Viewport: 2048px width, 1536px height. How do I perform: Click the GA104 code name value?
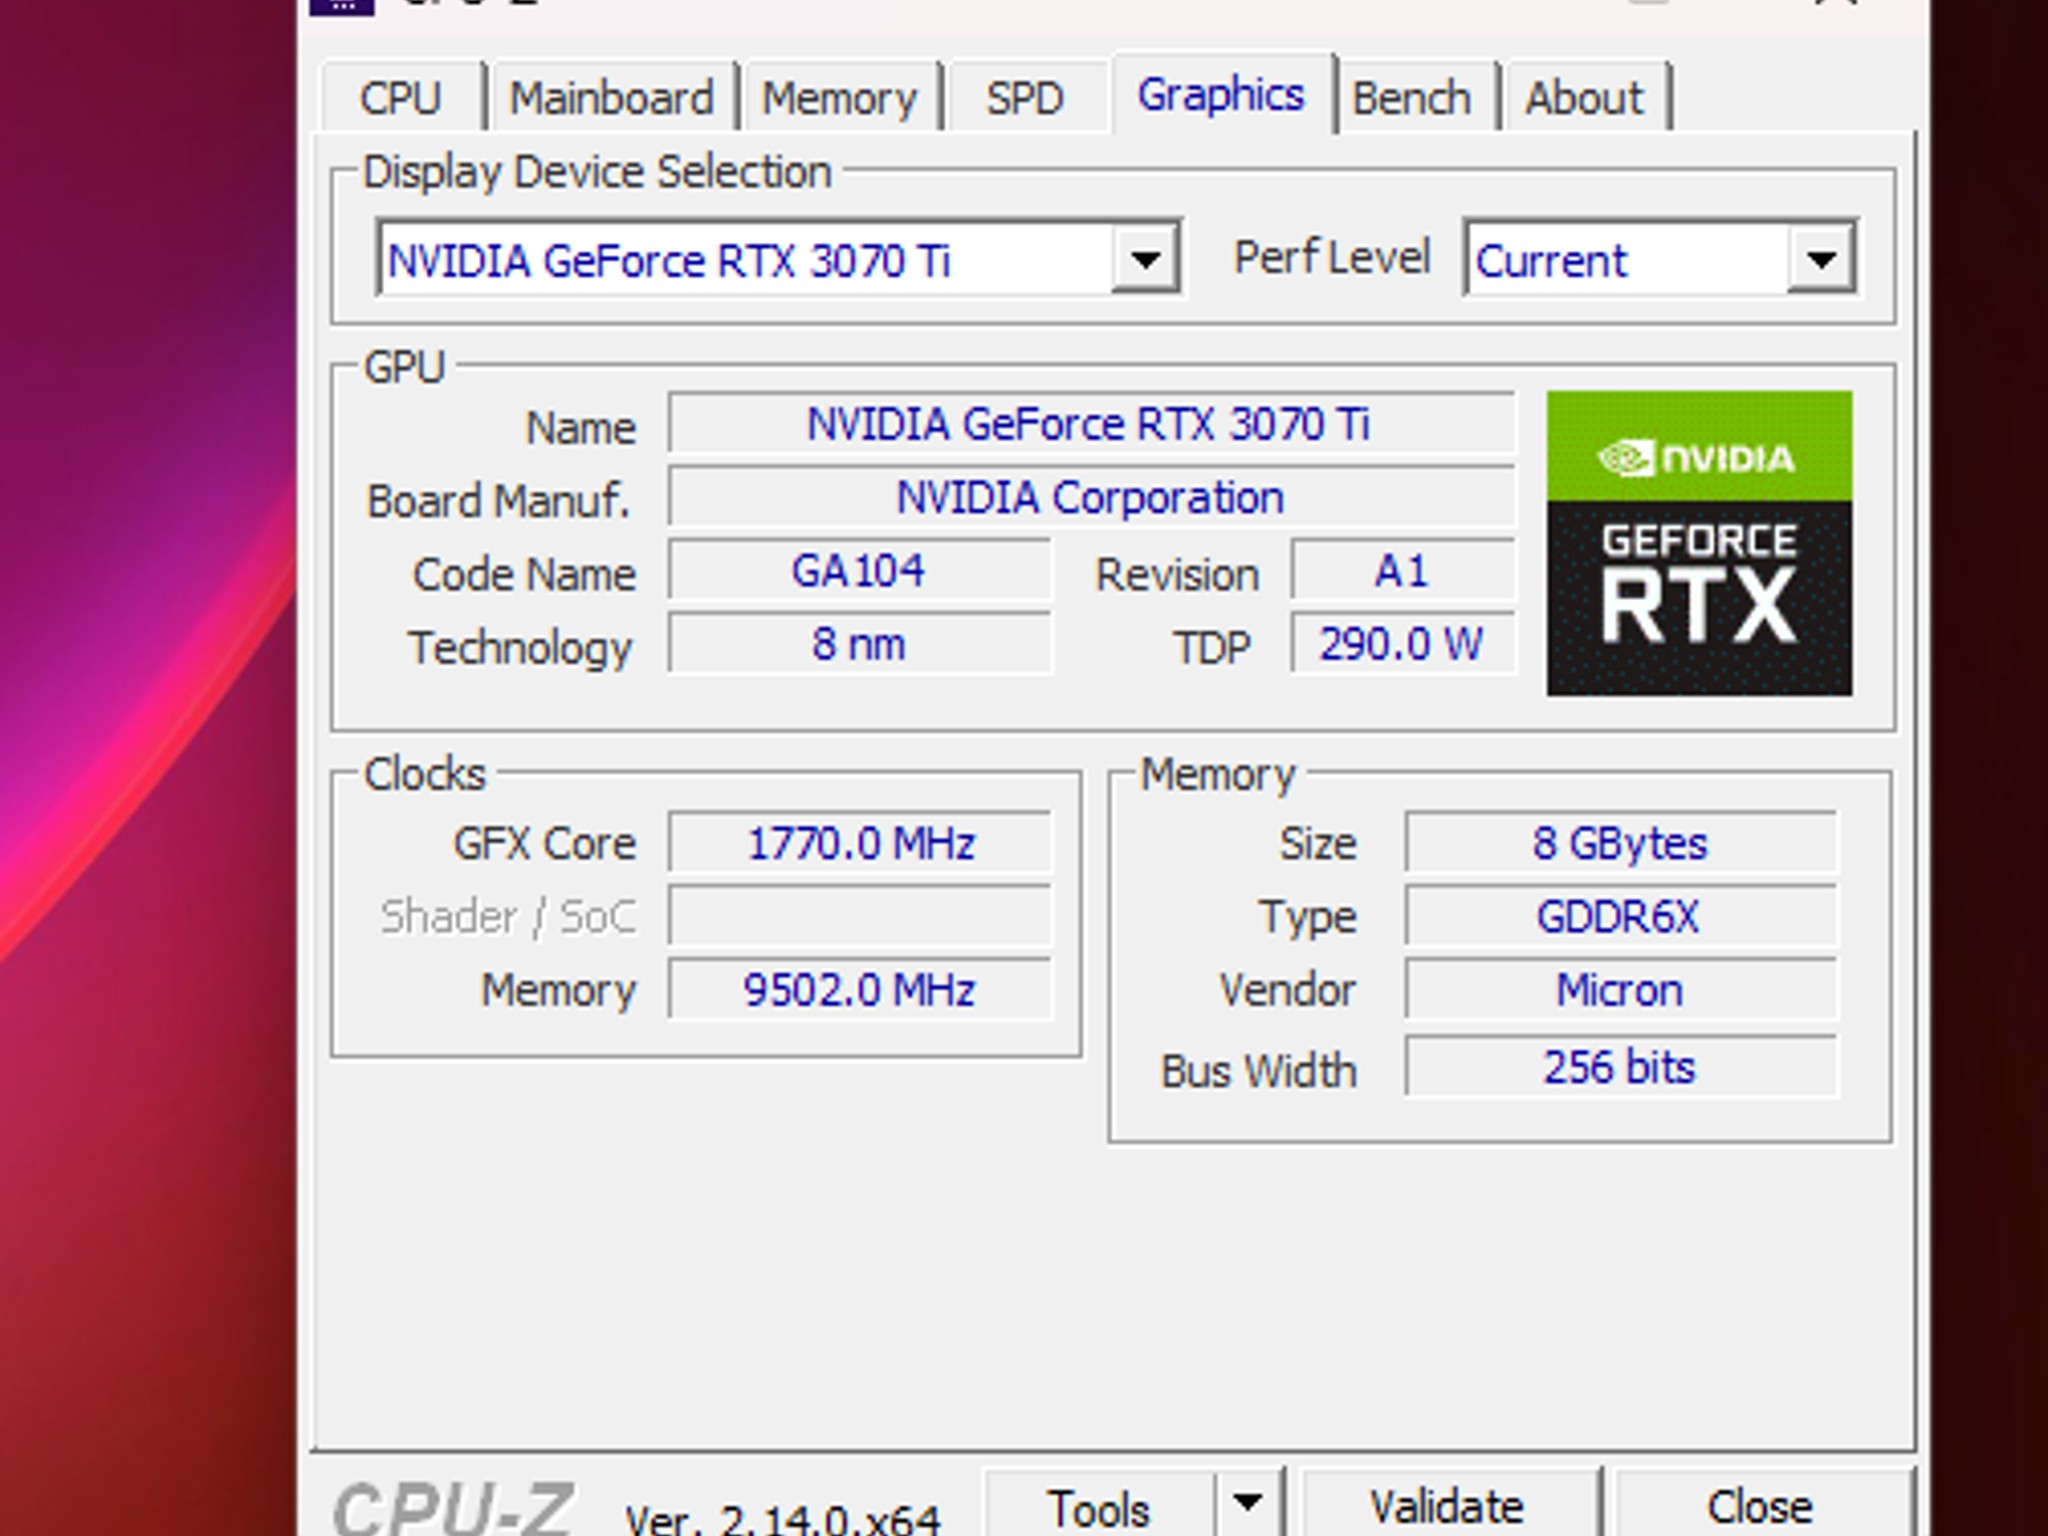pyautogui.click(x=860, y=571)
